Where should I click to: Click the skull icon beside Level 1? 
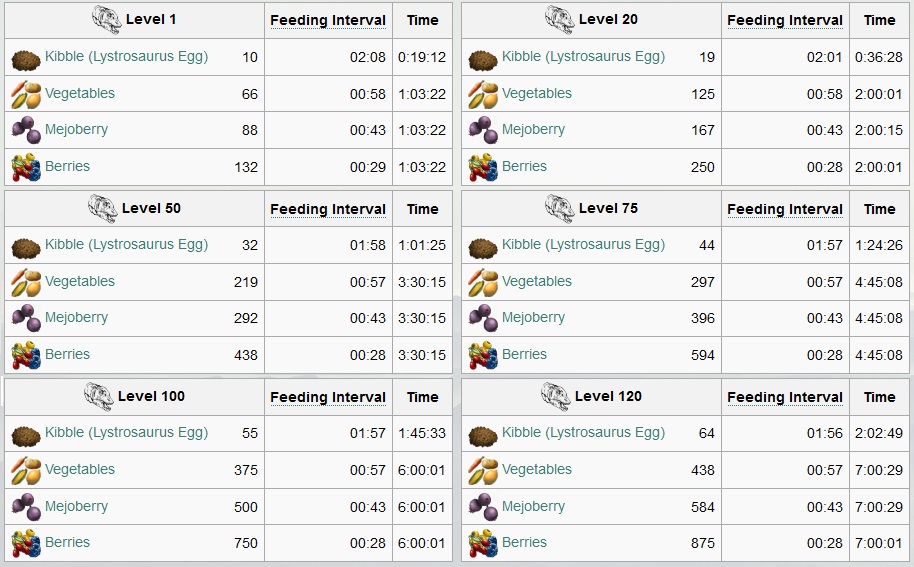click(107, 19)
